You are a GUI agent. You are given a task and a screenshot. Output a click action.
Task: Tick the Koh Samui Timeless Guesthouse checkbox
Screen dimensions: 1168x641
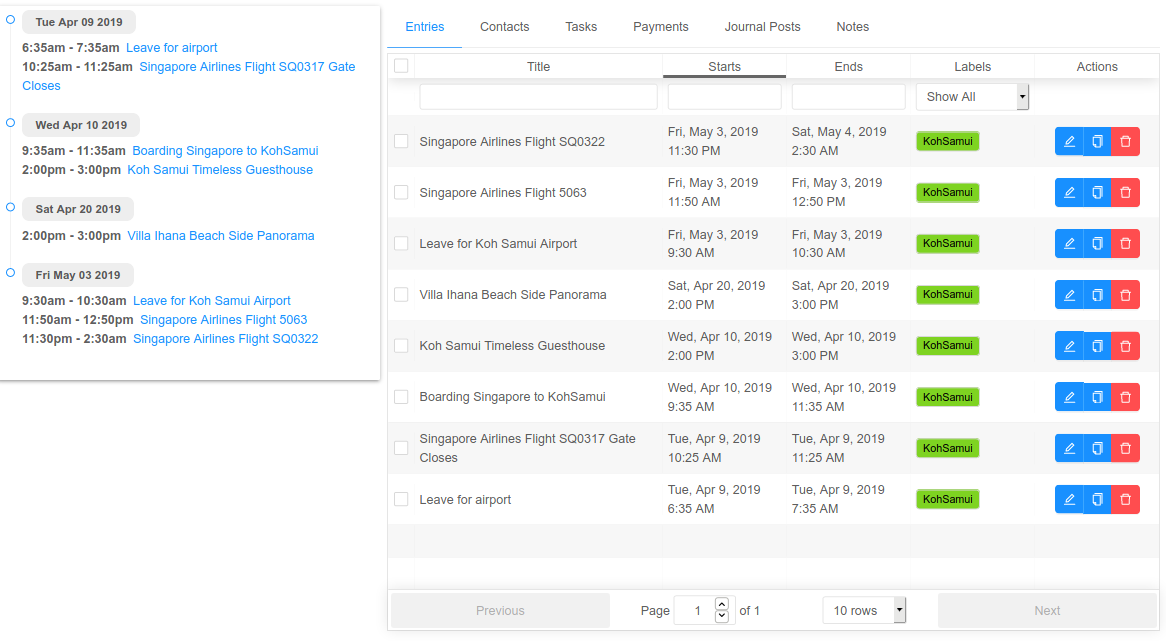click(x=401, y=346)
